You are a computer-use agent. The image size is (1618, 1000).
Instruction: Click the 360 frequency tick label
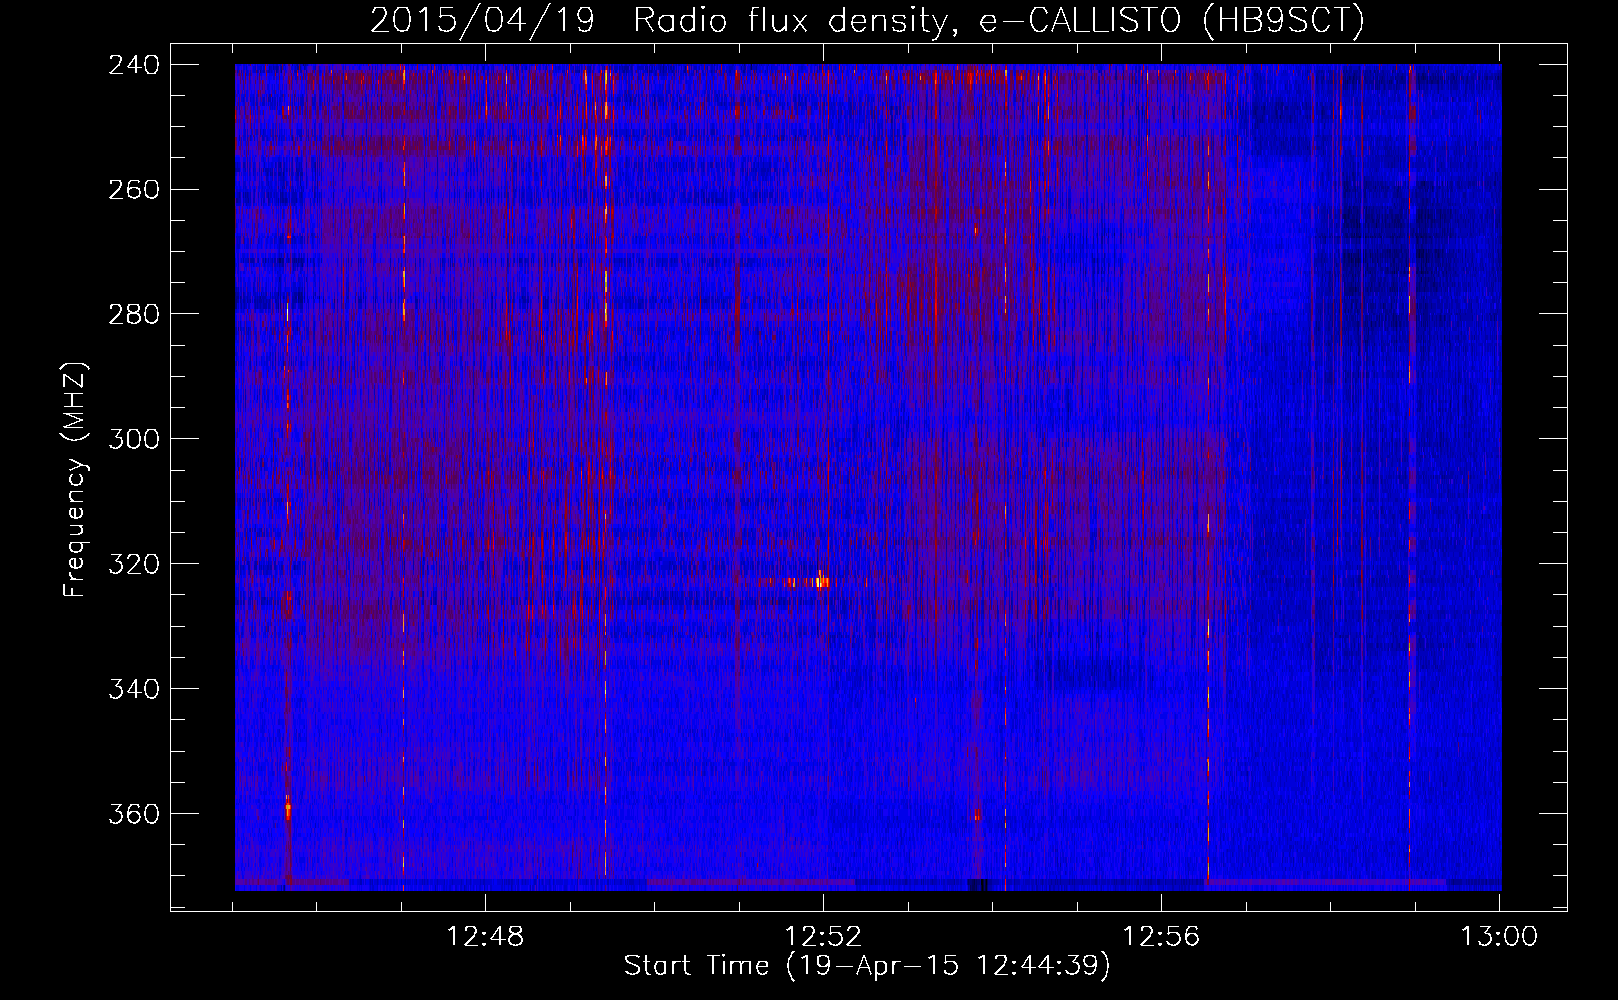(134, 815)
